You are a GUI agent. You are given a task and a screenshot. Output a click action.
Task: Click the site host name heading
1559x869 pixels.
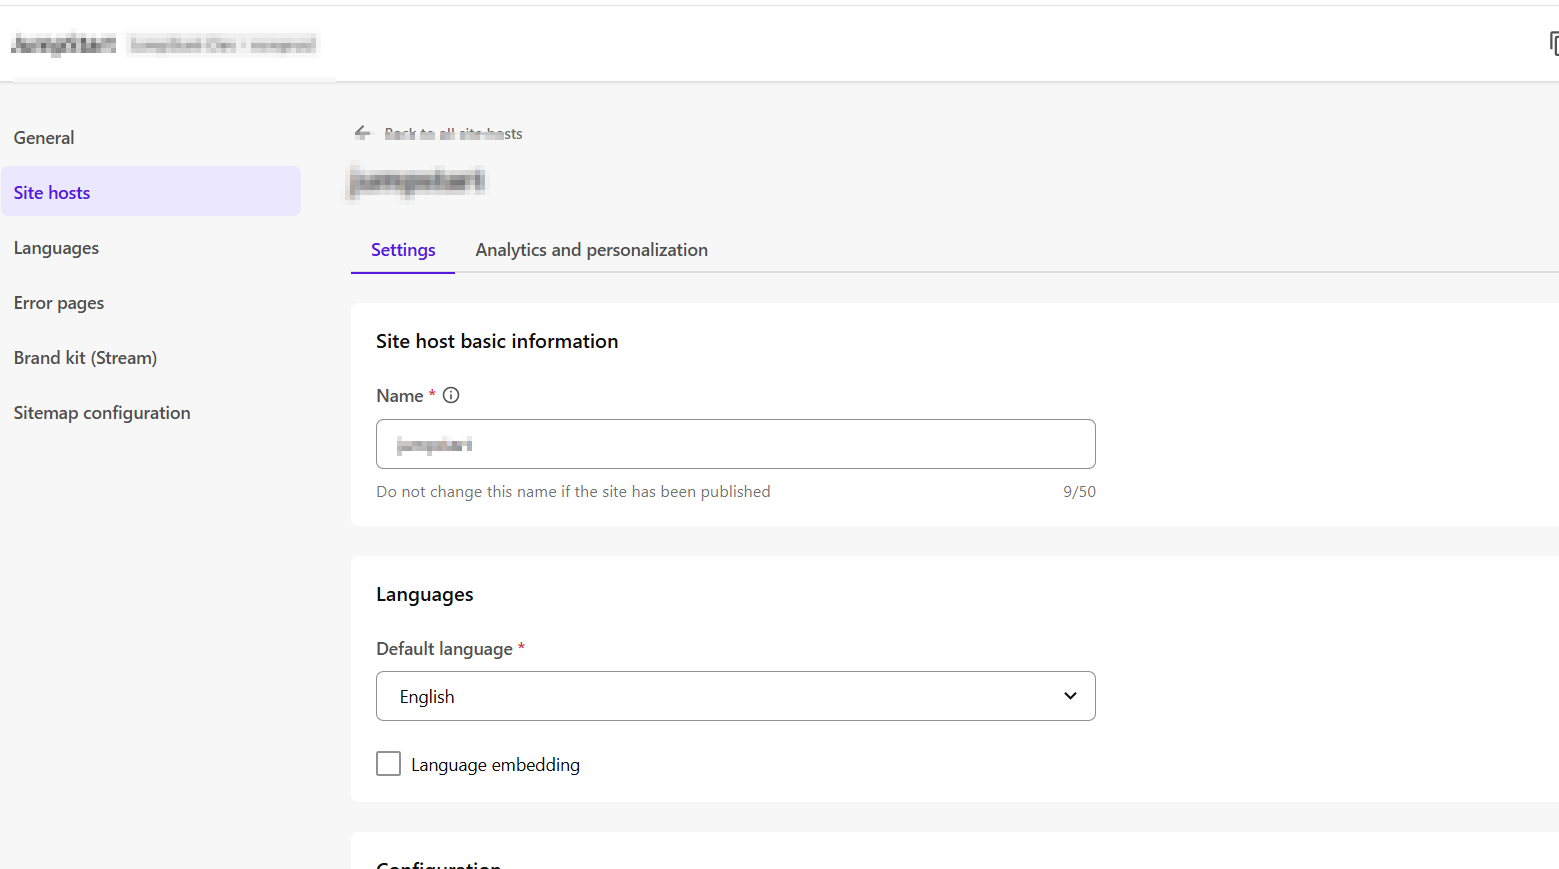tap(417, 181)
